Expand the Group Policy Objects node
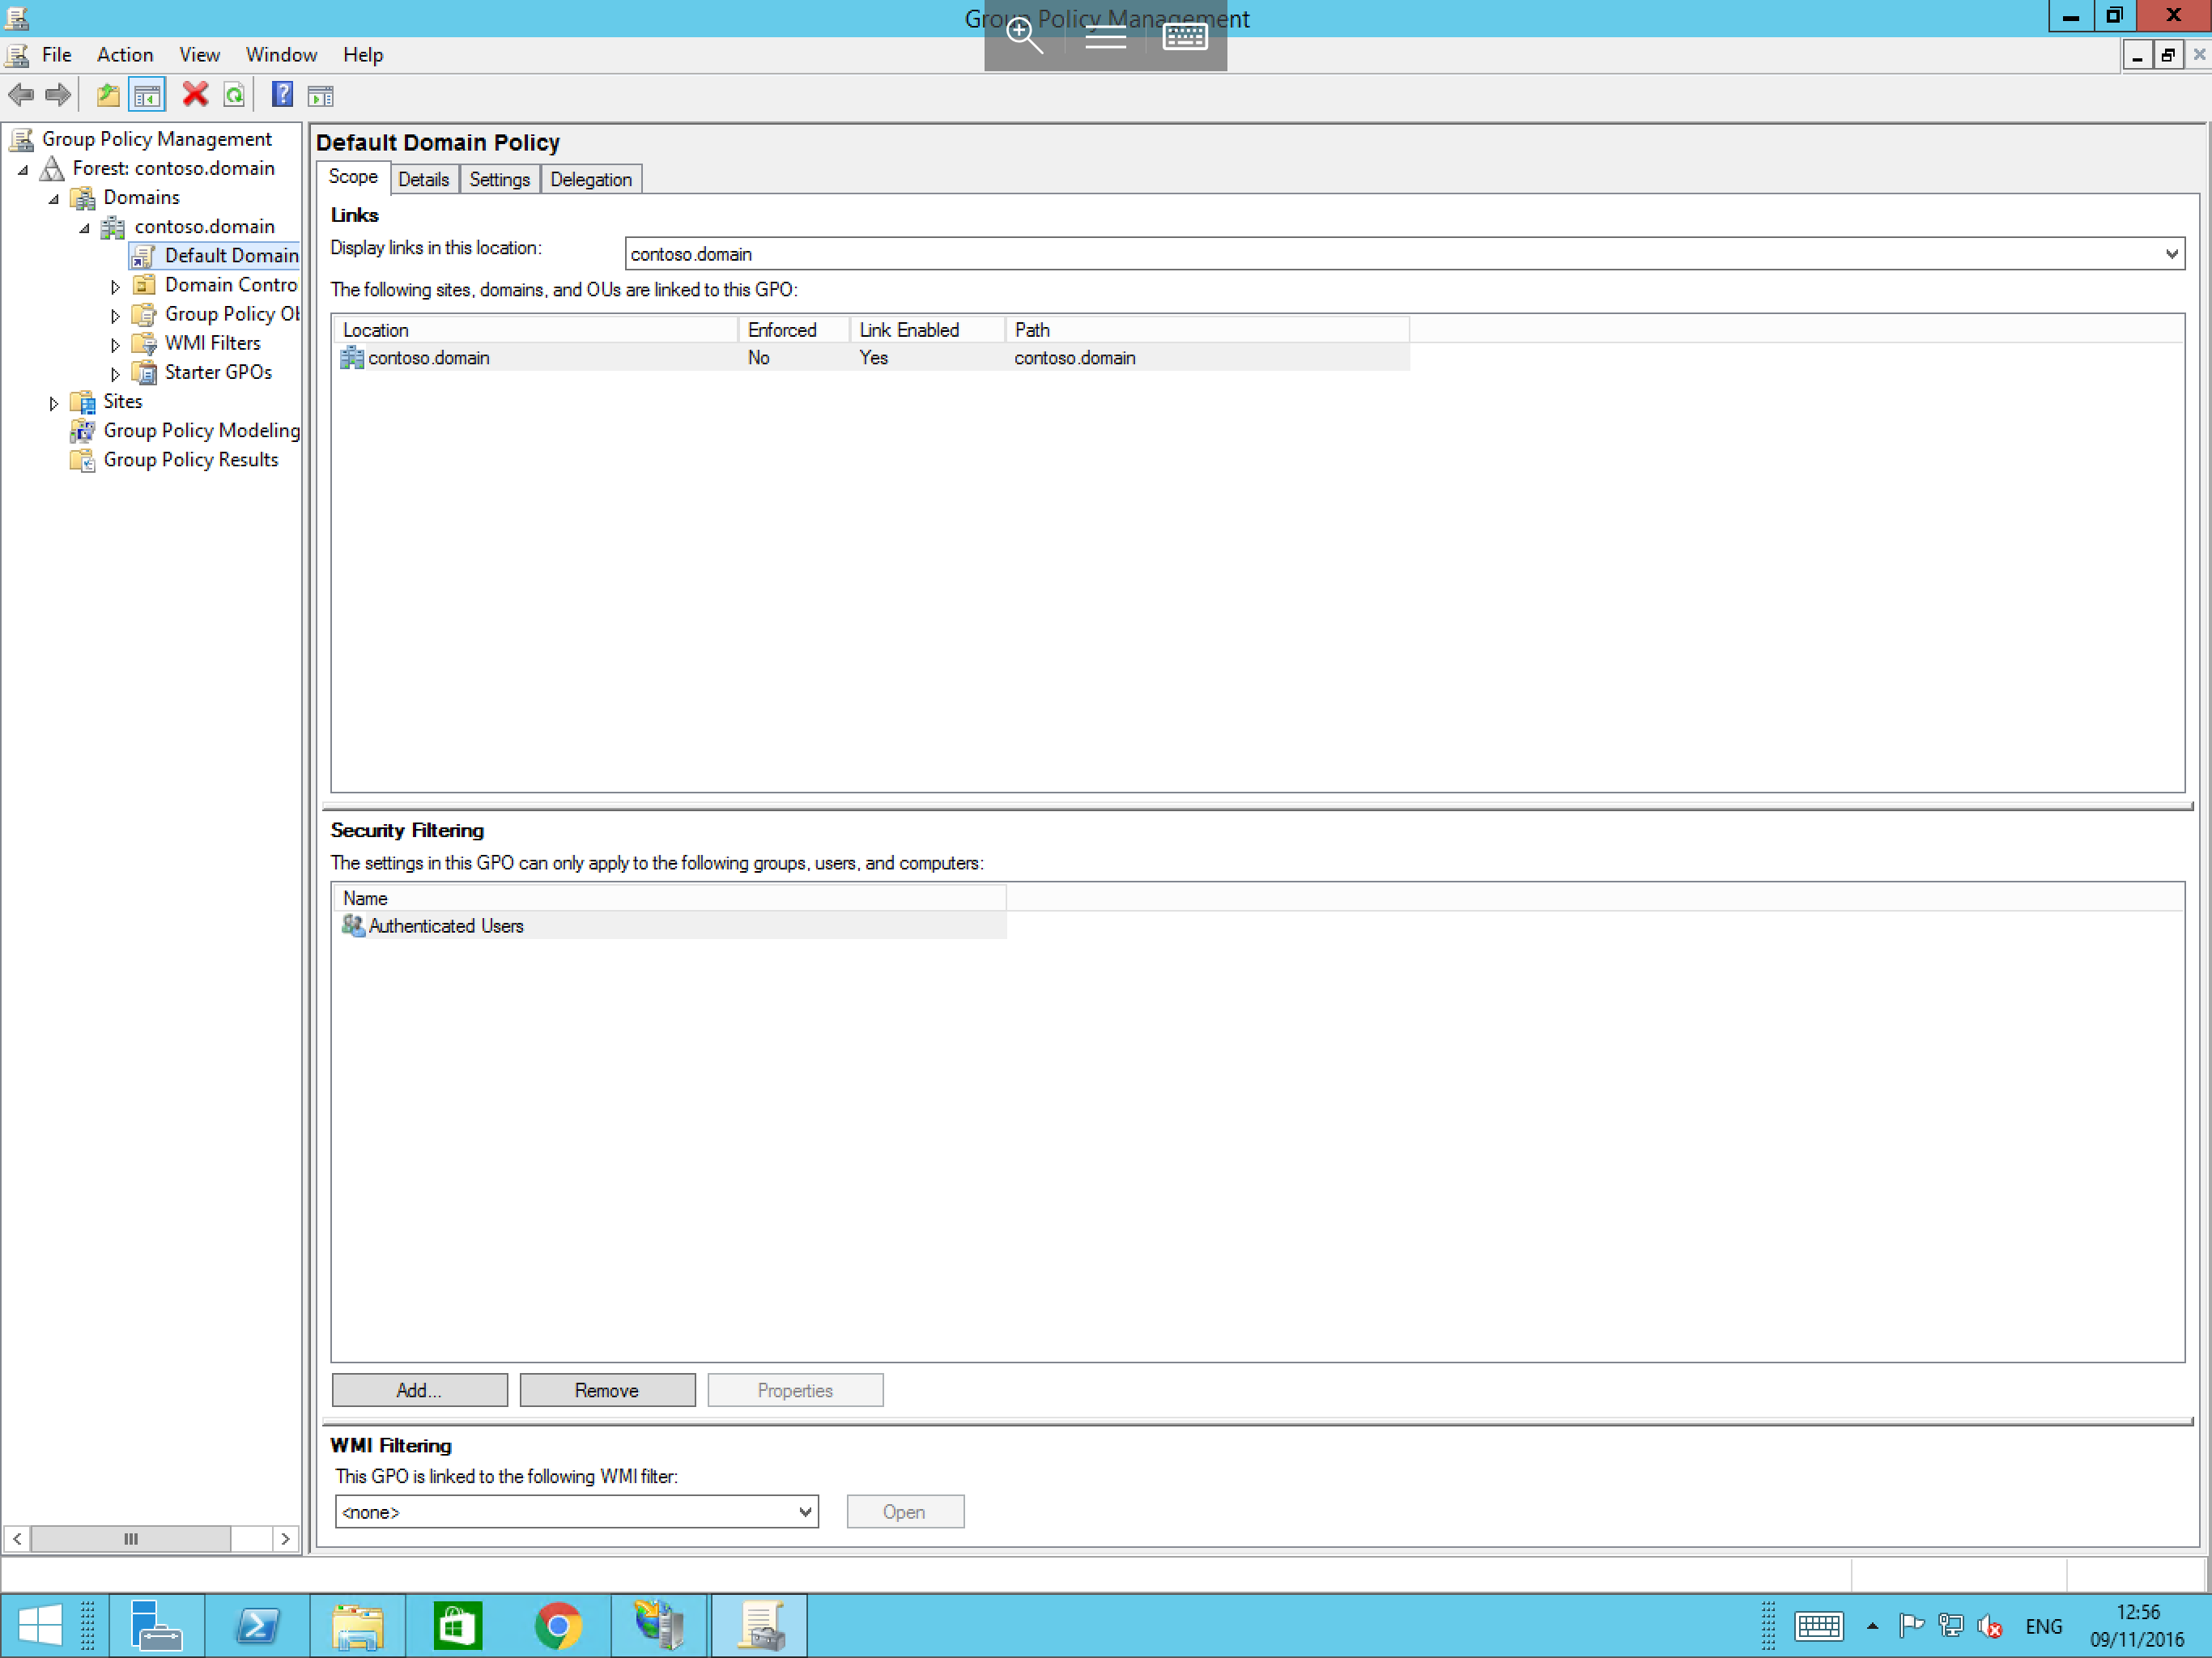Screen dimensions: 2212x1658 click(115, 316)
